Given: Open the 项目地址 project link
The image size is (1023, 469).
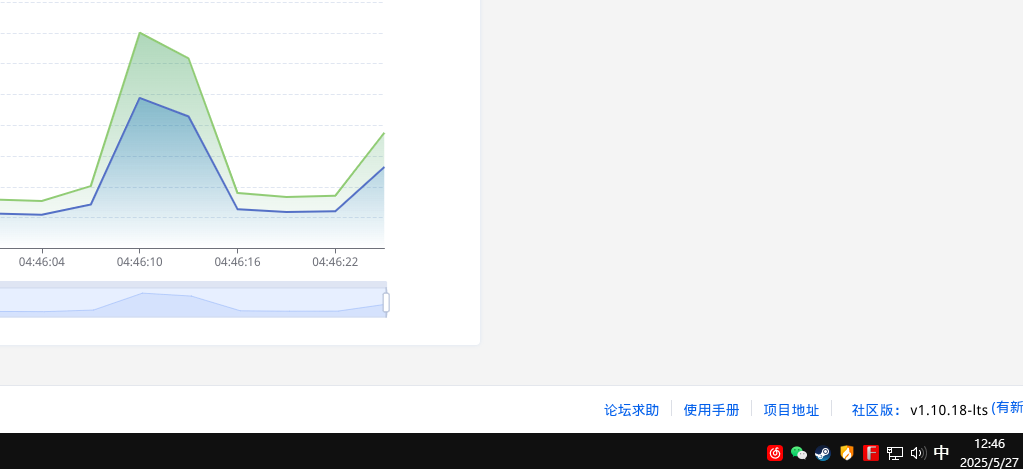Looking at the screenshot, I should pyautogui.click(x=791, y=410).
